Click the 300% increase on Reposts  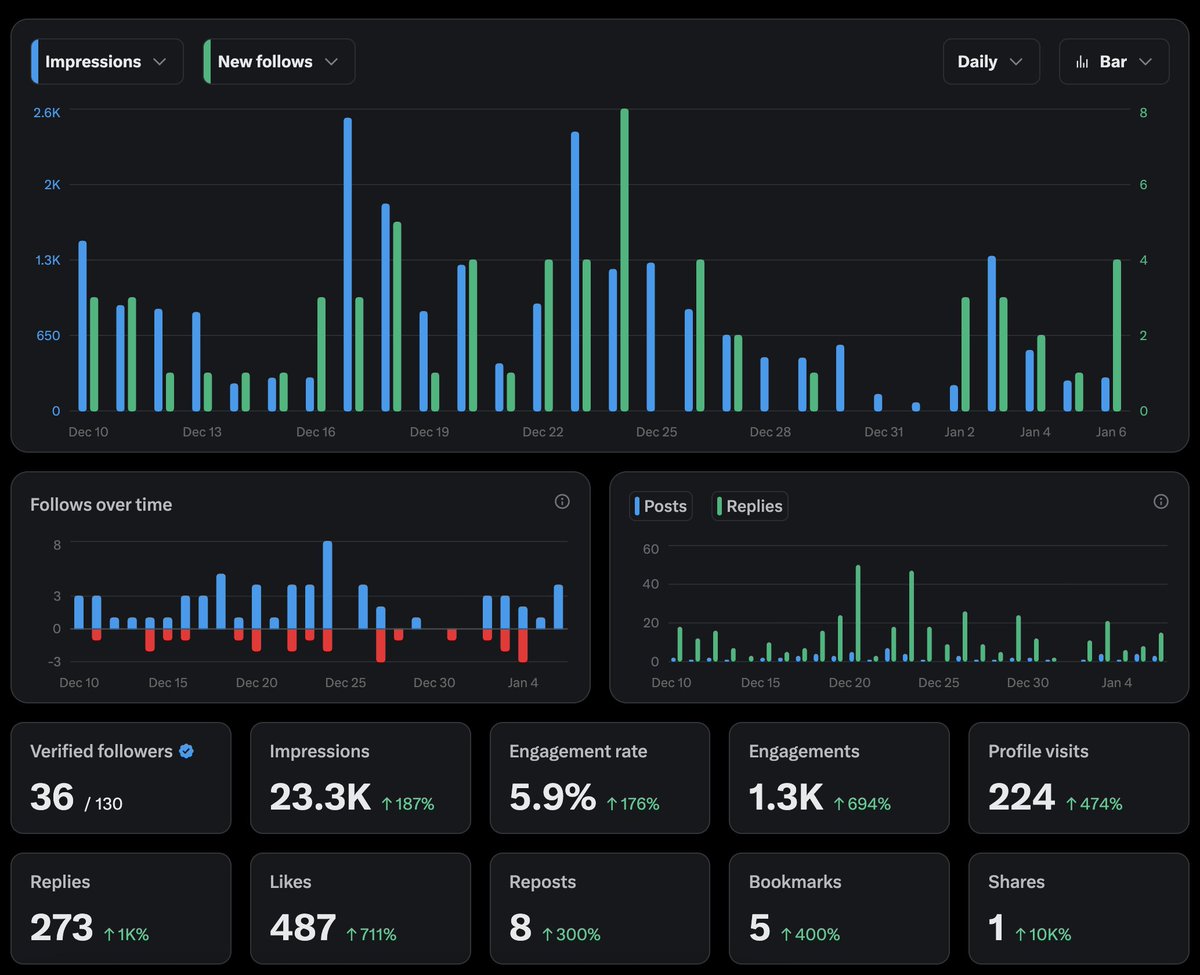(x=571, y=935)
